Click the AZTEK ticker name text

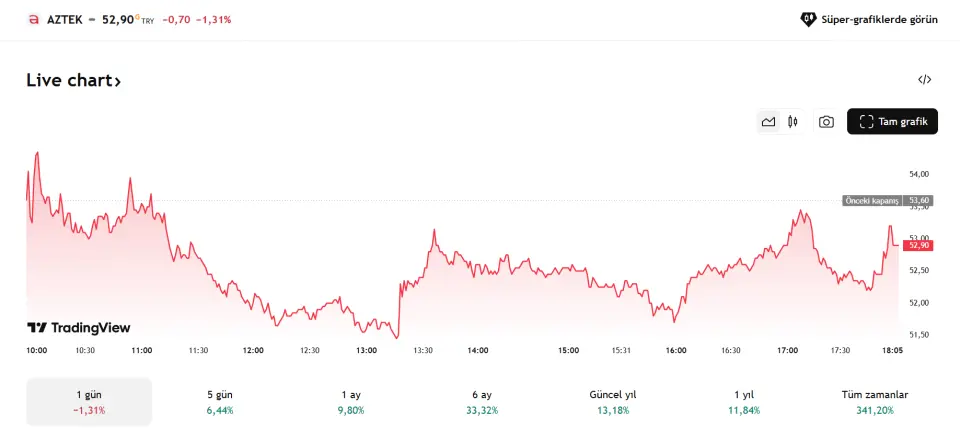[64, 19]
